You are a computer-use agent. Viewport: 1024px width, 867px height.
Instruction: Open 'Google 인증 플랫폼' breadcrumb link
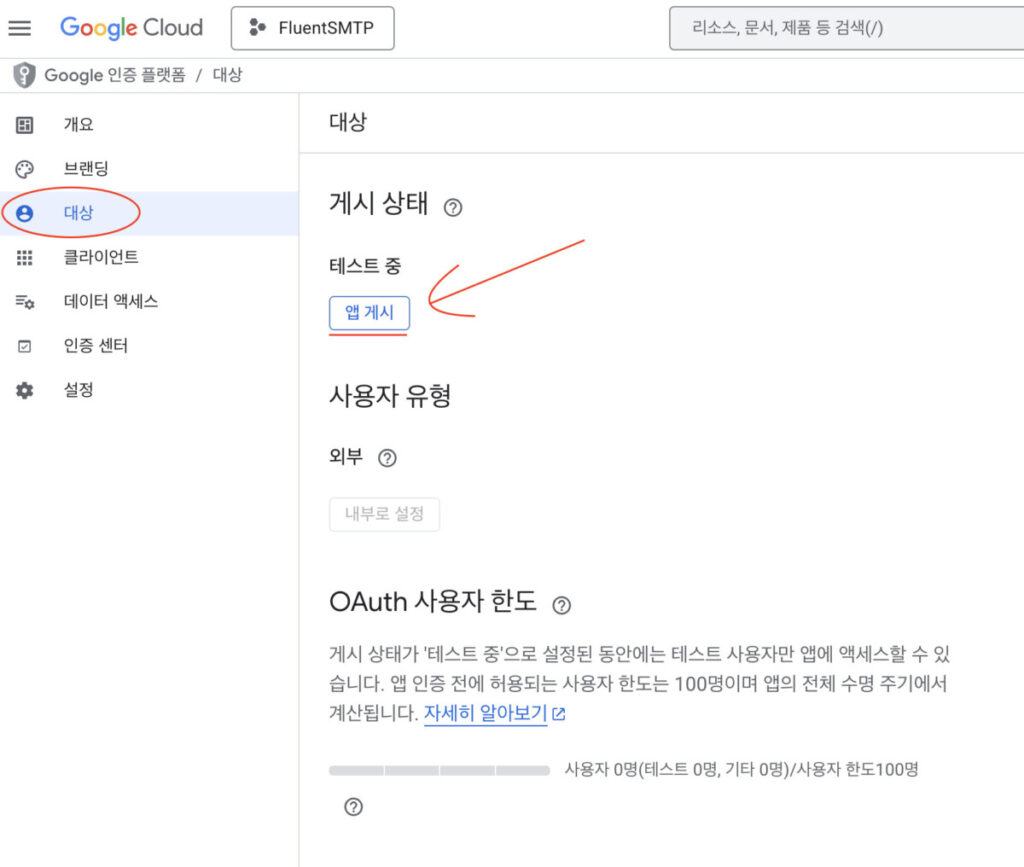pos(115,75)
